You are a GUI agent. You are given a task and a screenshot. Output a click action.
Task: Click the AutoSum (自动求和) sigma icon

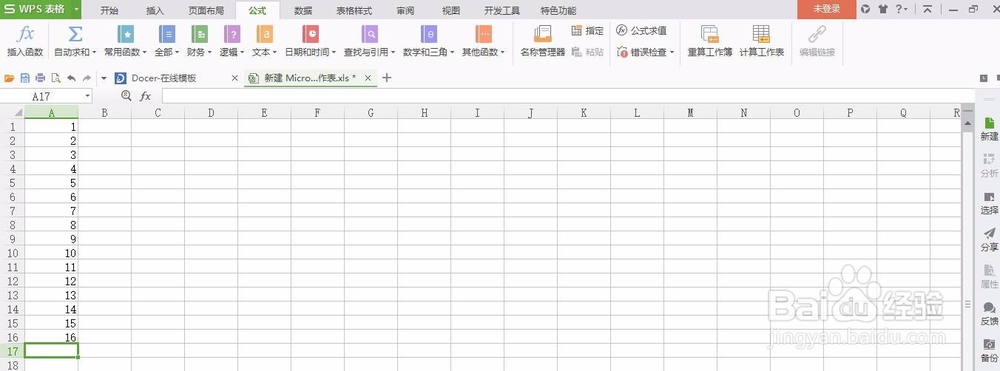75,34
